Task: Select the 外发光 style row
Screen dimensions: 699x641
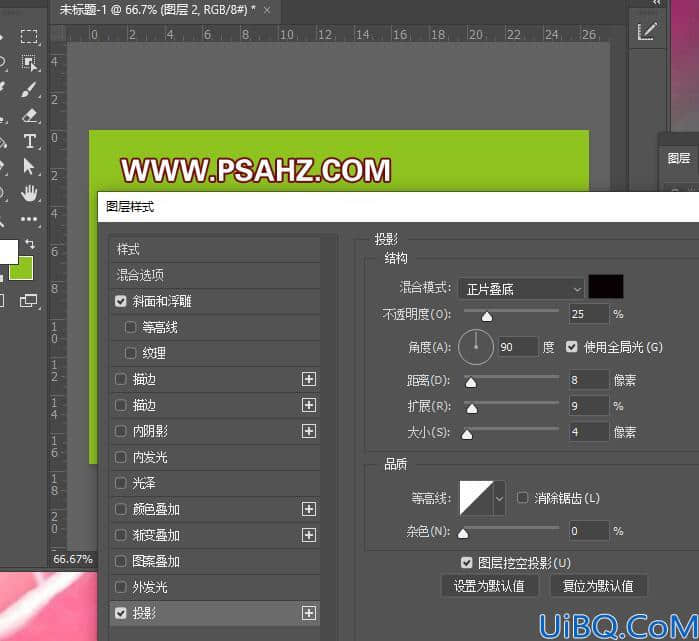Action: point(215,587)
